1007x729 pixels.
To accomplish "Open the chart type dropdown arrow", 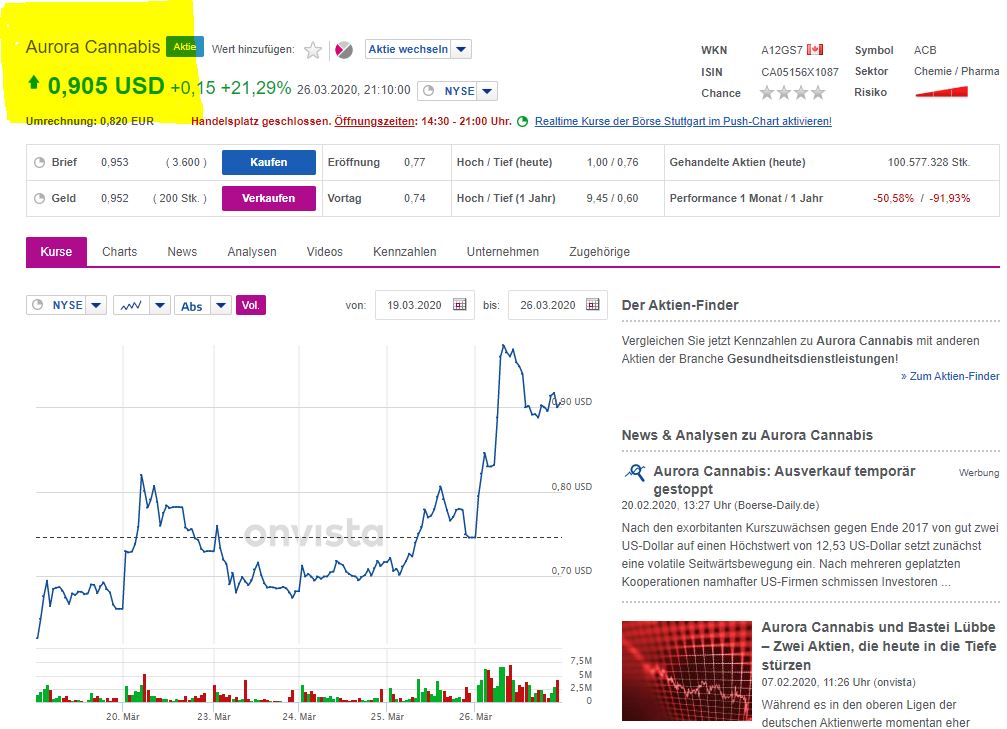I will 160,305.
